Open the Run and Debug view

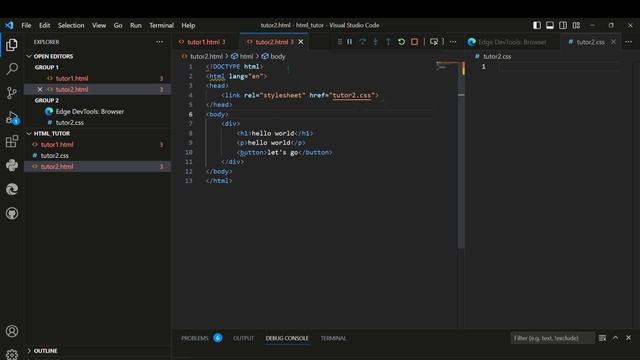click(12, 118)
